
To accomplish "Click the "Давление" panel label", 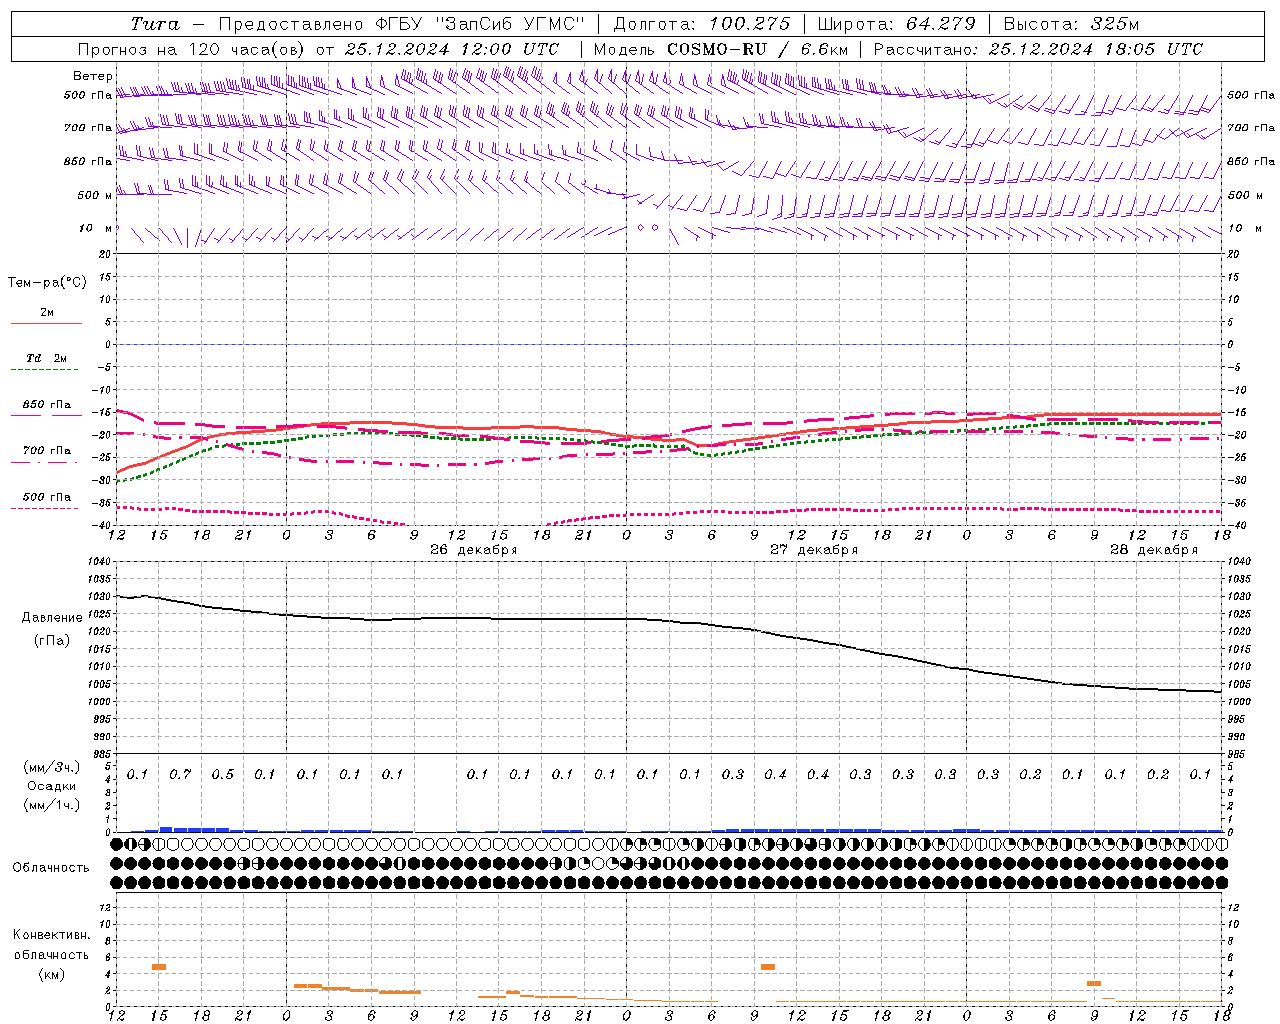I will [x=52, y=618].
